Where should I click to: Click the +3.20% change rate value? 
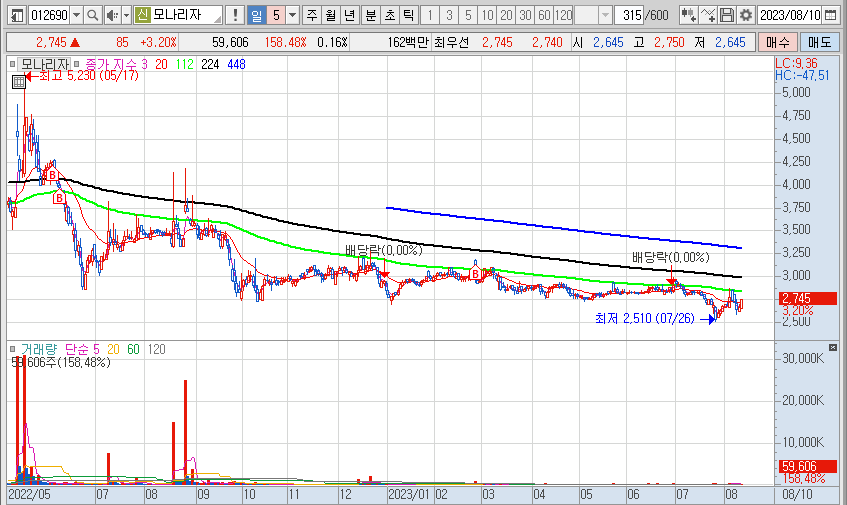pos(158,42)
